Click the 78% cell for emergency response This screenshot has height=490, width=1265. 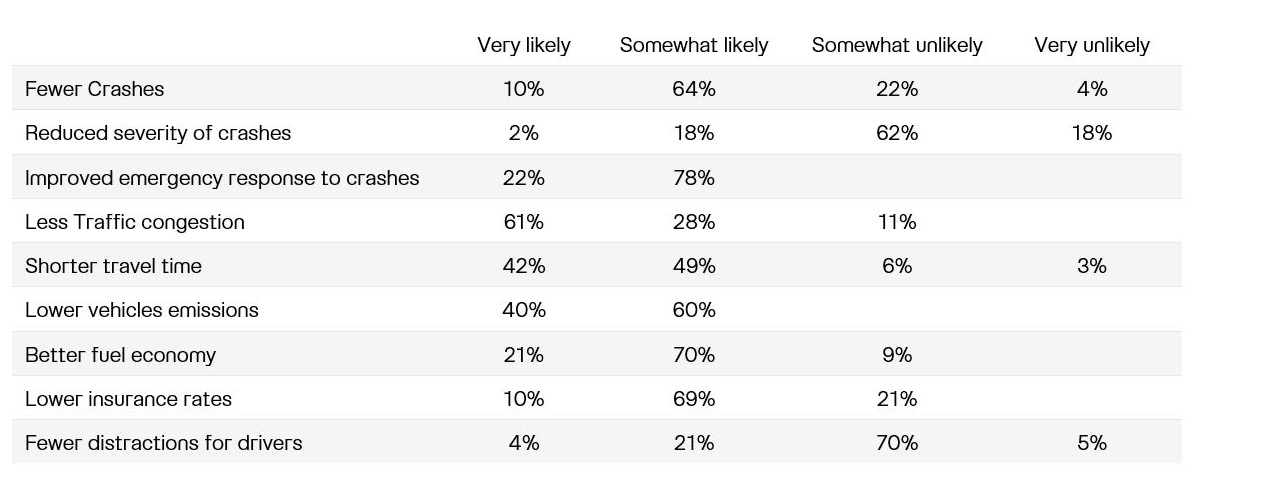click(x=694, y=178)
